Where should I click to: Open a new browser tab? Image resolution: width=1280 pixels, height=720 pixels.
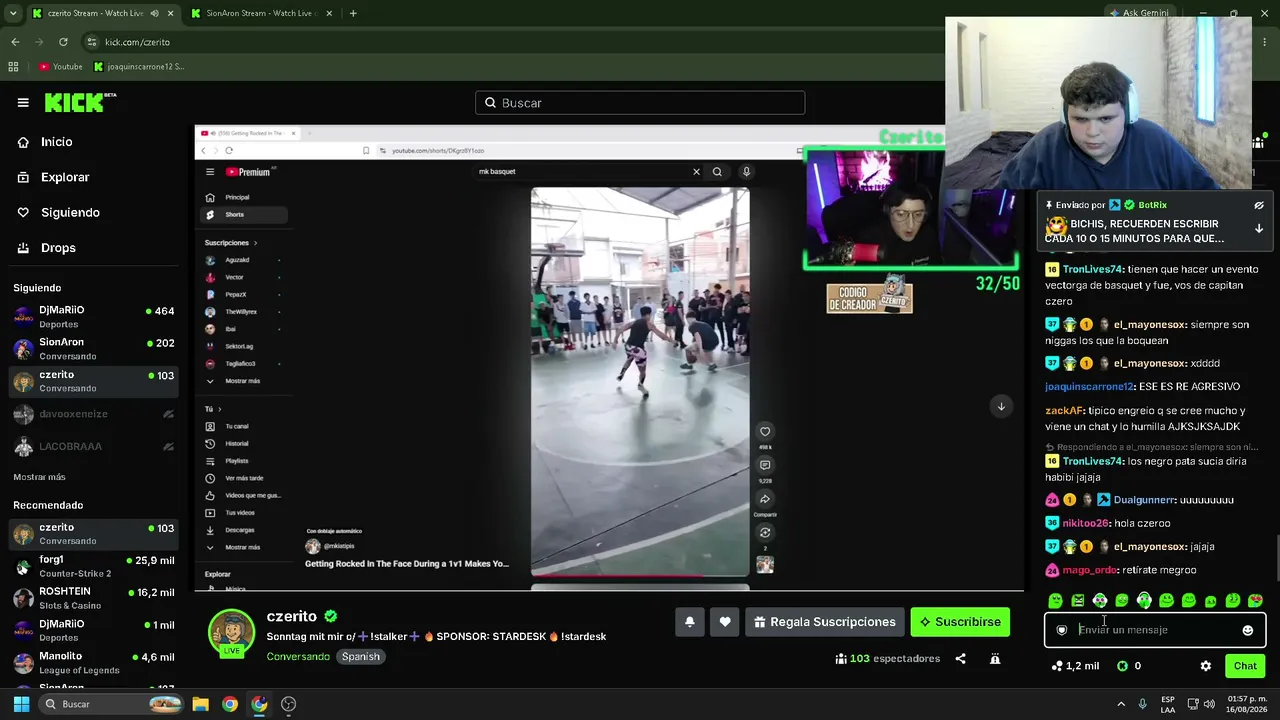(353, 13)
